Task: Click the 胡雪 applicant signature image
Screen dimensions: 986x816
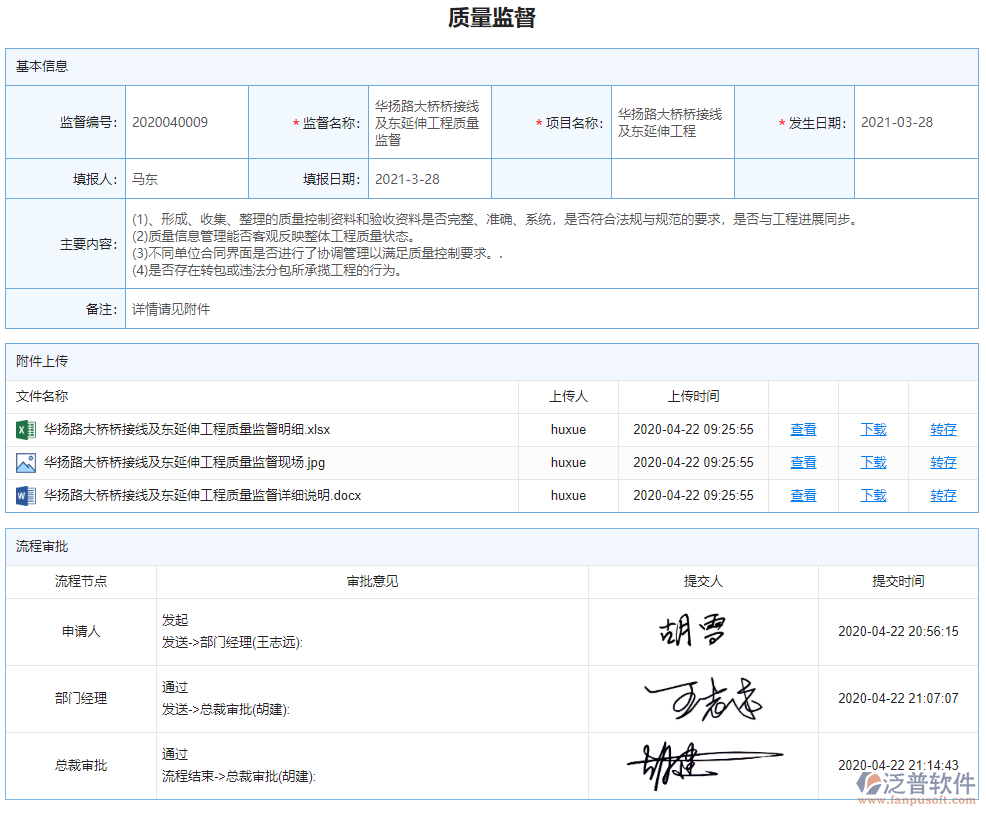Action: tap(692, 631)
